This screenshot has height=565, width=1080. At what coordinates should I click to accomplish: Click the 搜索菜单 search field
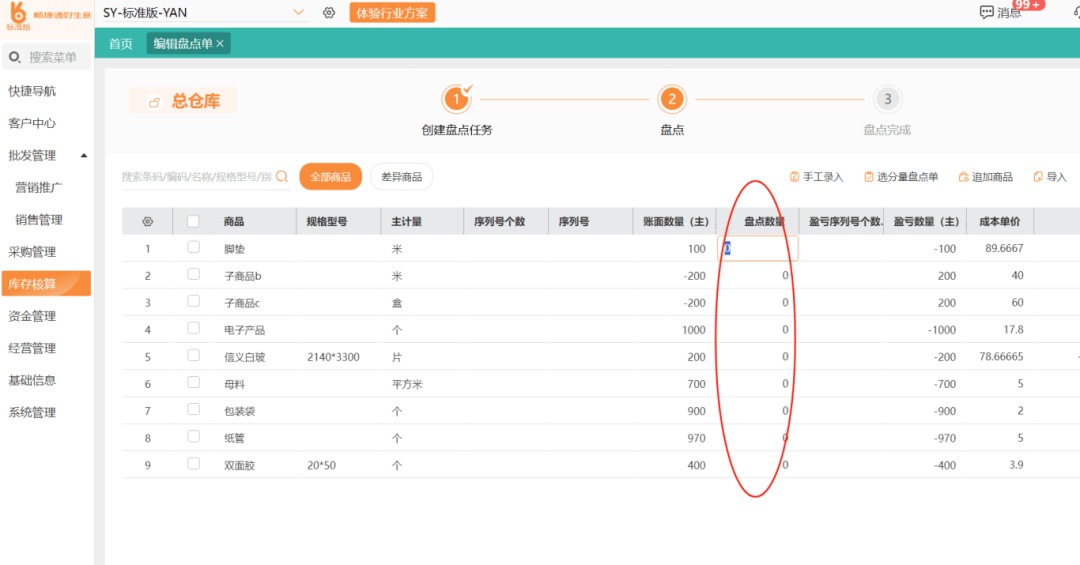point(46,57)
